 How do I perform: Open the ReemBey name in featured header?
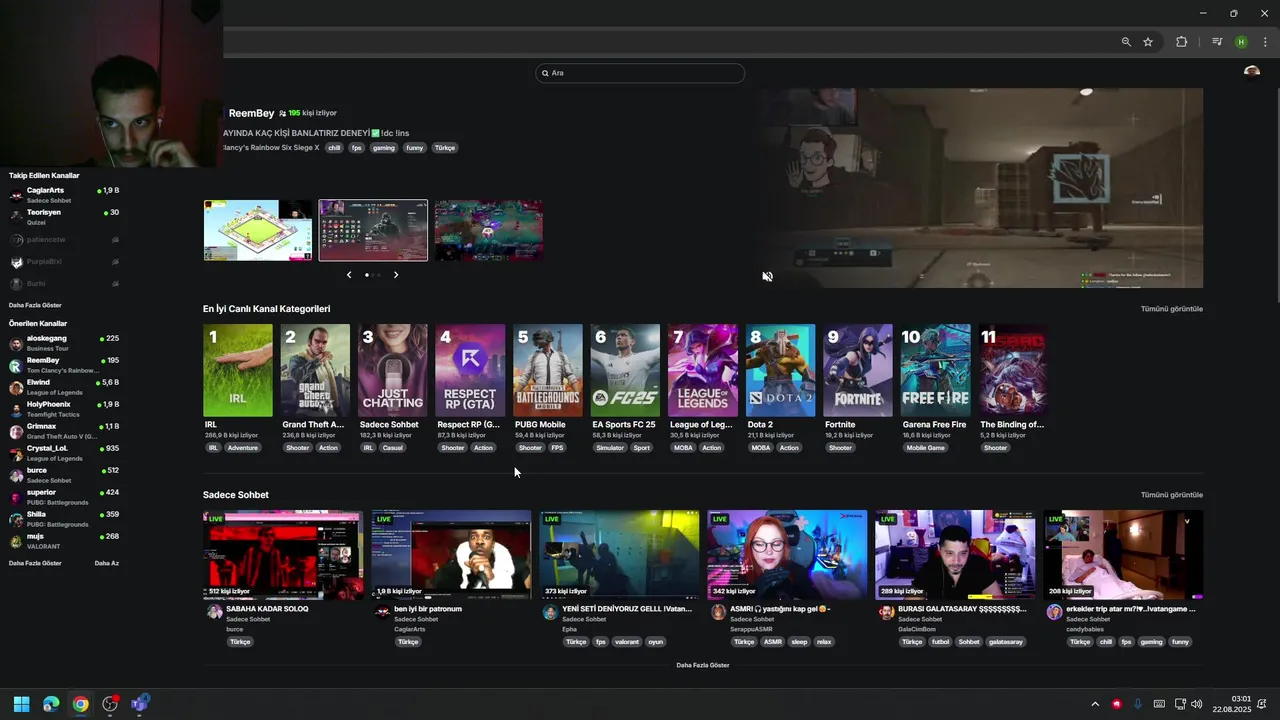[x=251, y=114]
